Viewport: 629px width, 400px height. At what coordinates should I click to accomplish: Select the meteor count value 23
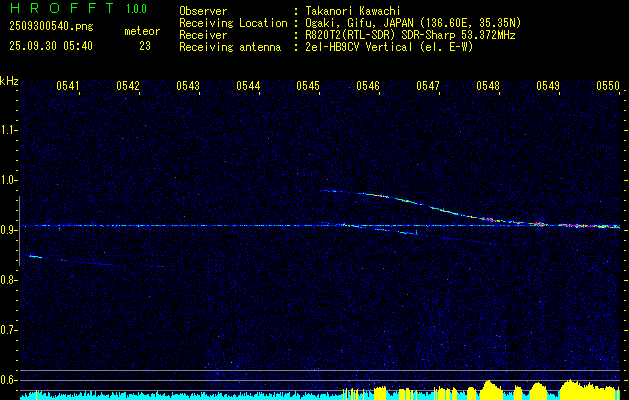tap(145, 46)
